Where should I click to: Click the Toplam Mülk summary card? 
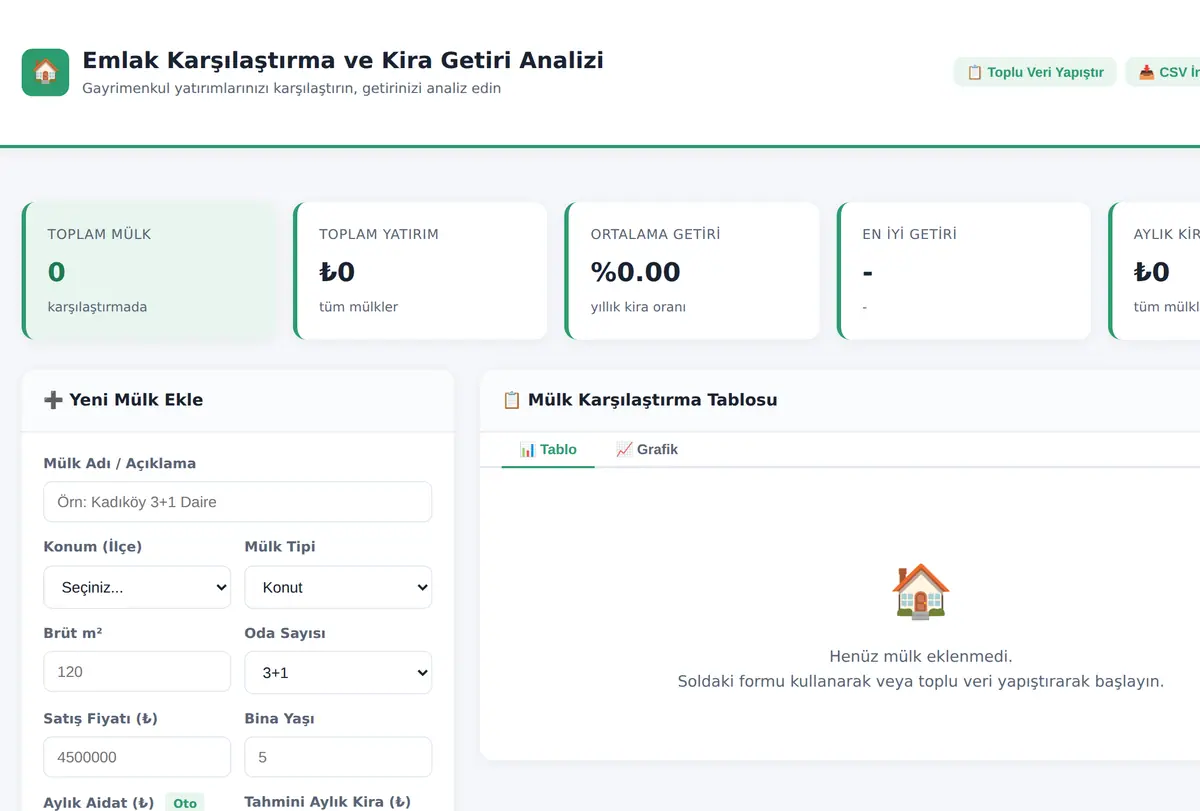coord(148,271)
